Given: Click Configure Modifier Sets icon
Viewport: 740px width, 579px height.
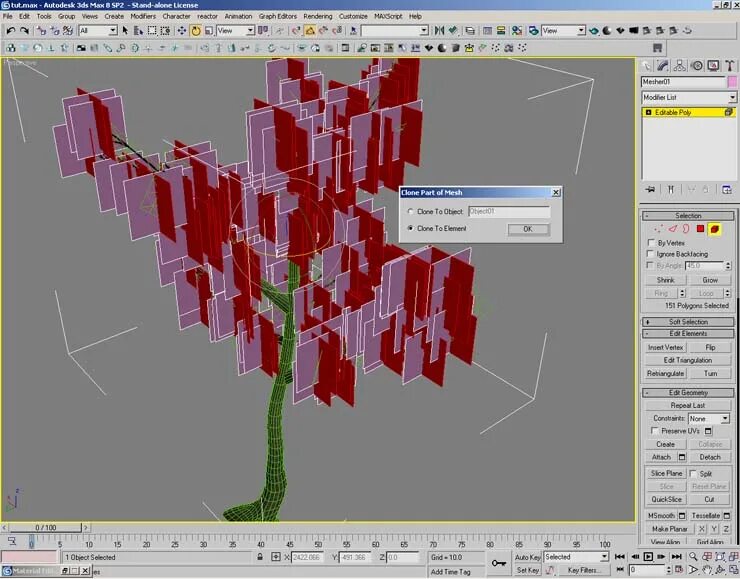Looking at the screenshot, I should (x=727, y=190).
